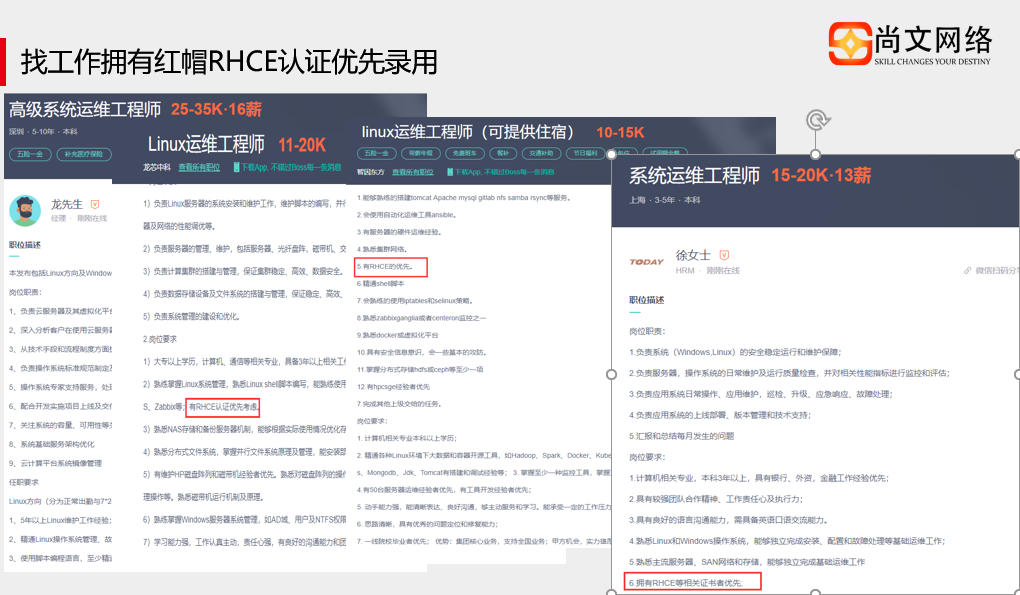This screenshot has height=595, width=1020.
Task: Click the 高级系统运维工程师 job title
Action: (85, 109)
